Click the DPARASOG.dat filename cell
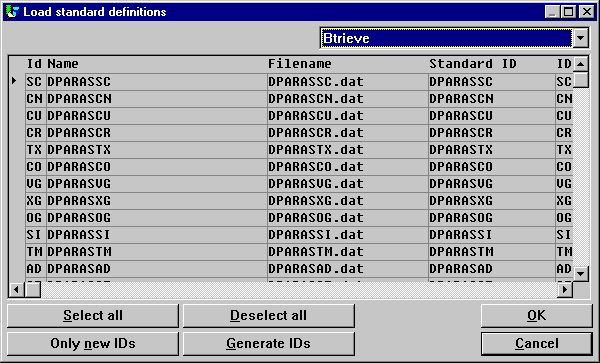 pyautogui.click(x=347, y=218)
